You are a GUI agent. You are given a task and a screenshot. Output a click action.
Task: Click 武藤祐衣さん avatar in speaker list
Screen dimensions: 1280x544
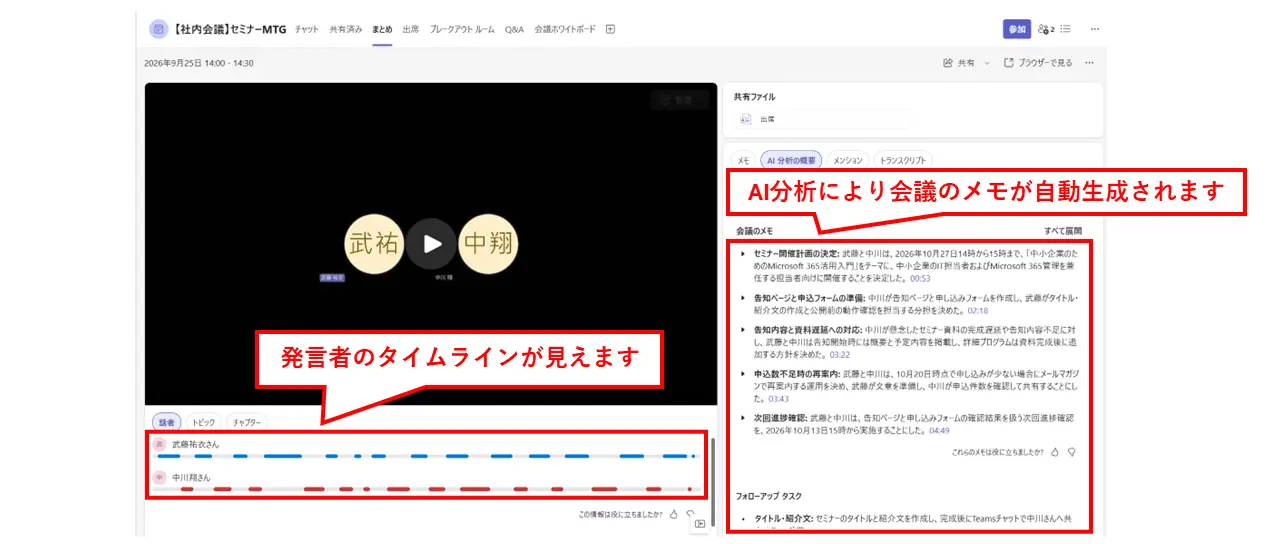point(159,443)
